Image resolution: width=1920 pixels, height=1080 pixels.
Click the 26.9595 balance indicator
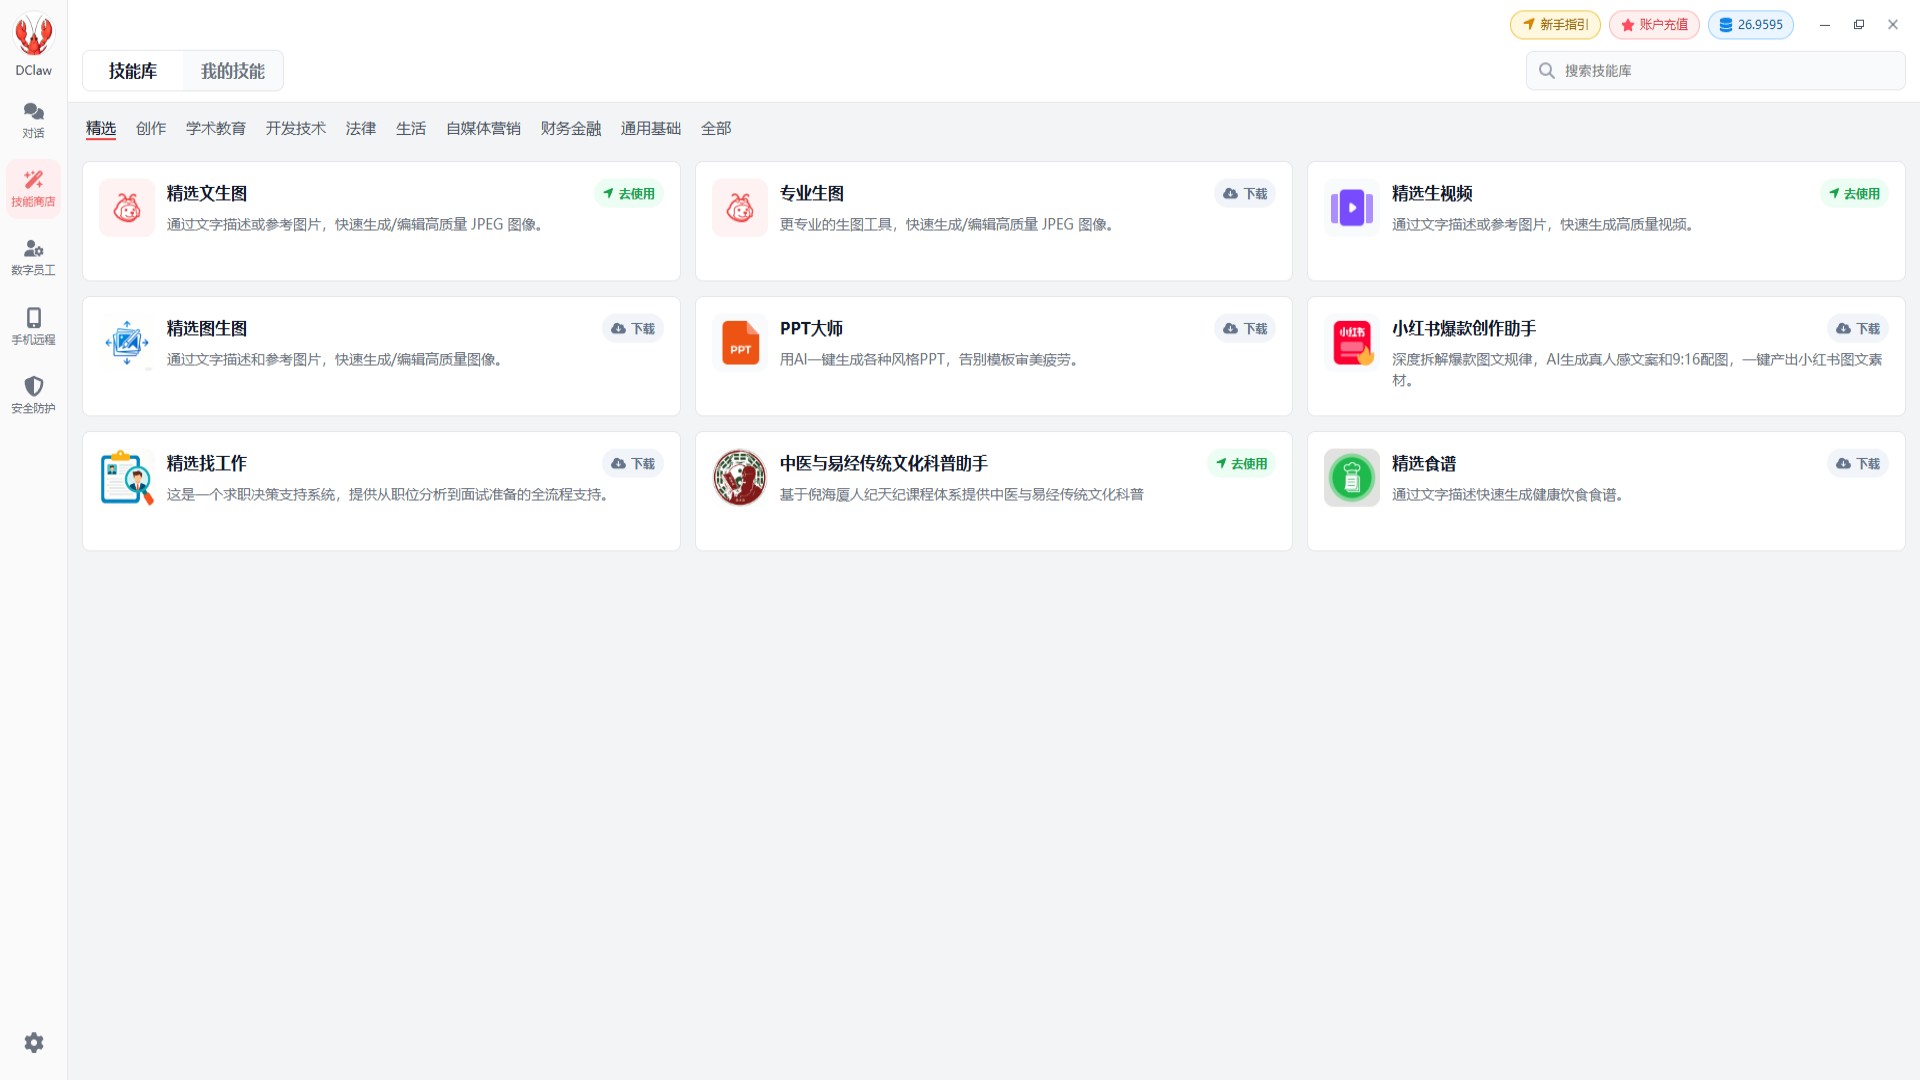tap(1751, 25)
